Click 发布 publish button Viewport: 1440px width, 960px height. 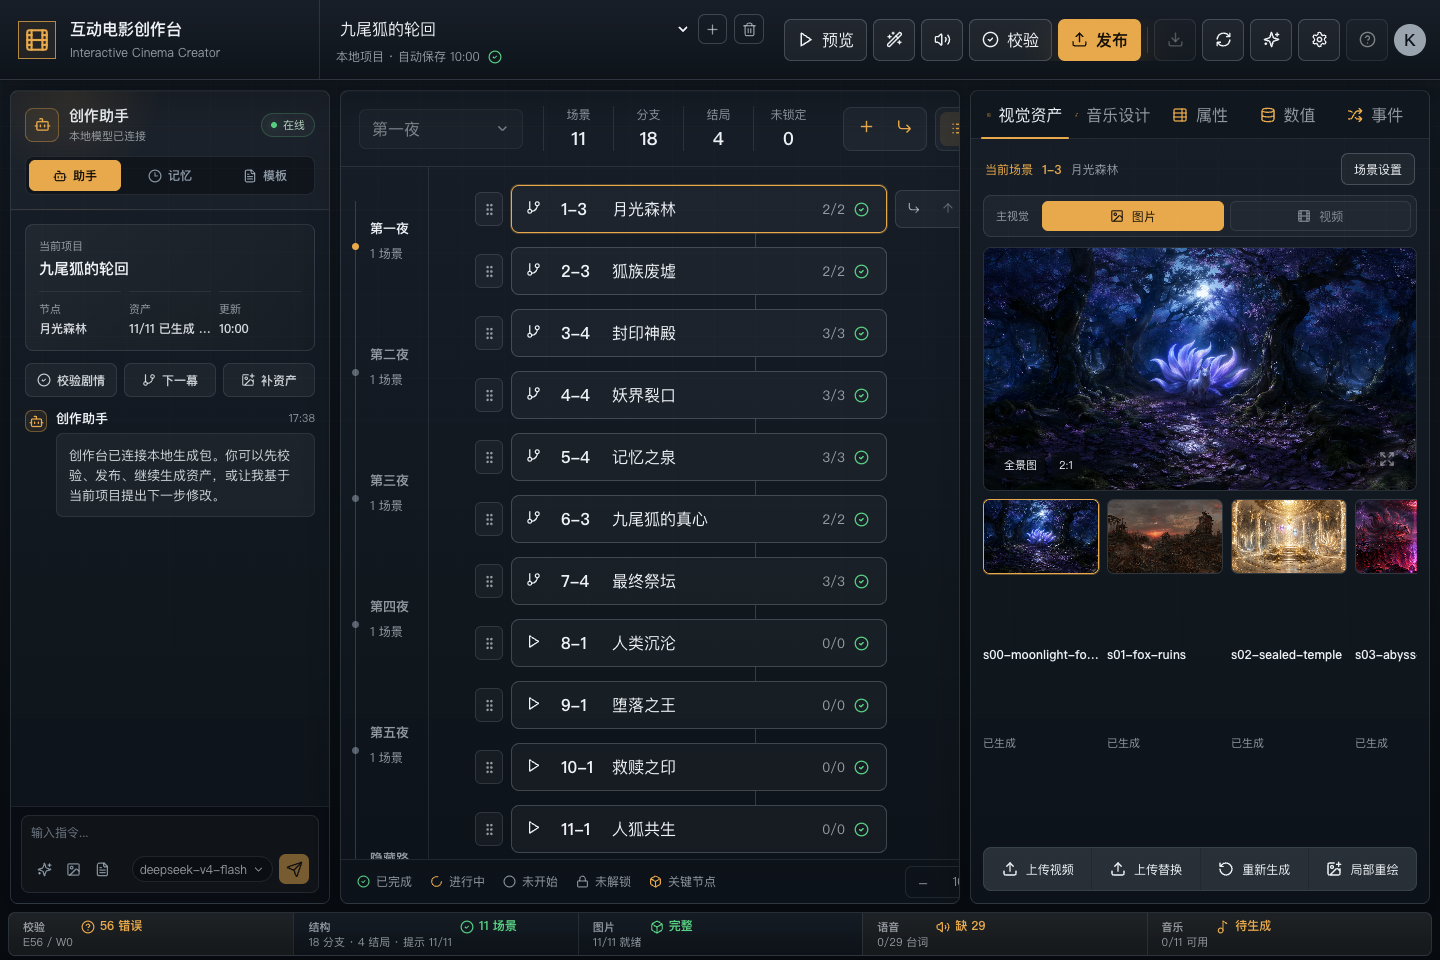pos(1099,40)
